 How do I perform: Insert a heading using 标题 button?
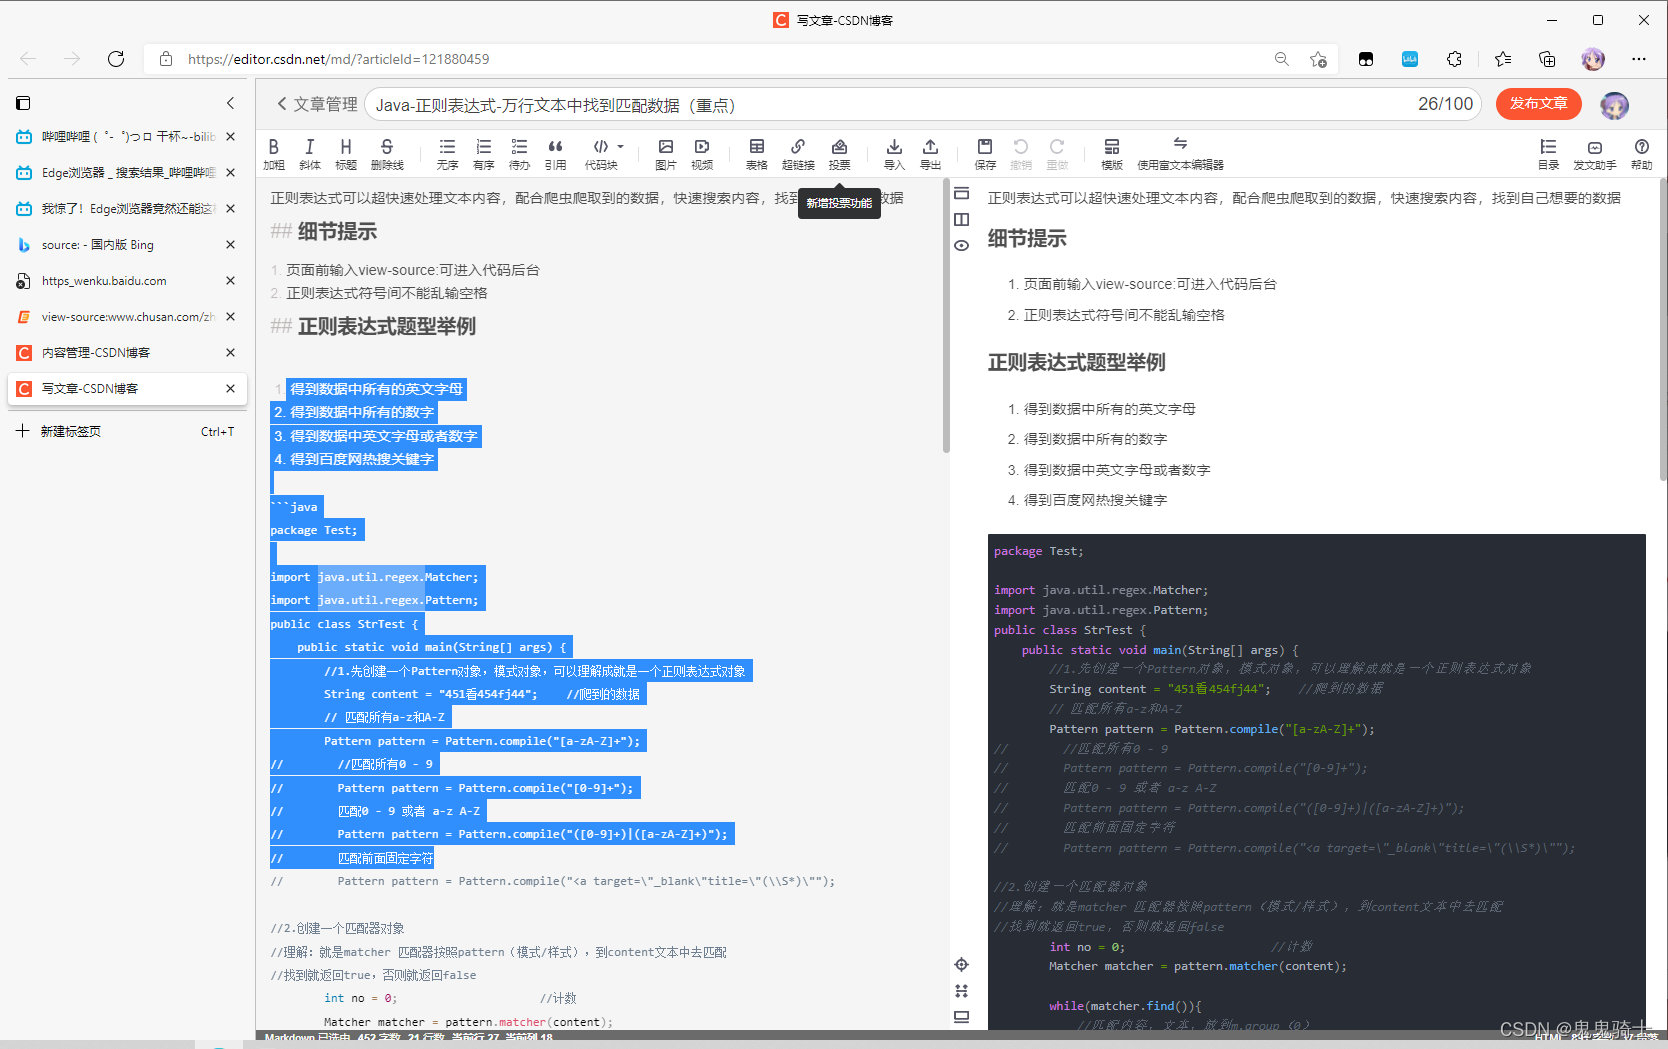[x=346, y=154]
